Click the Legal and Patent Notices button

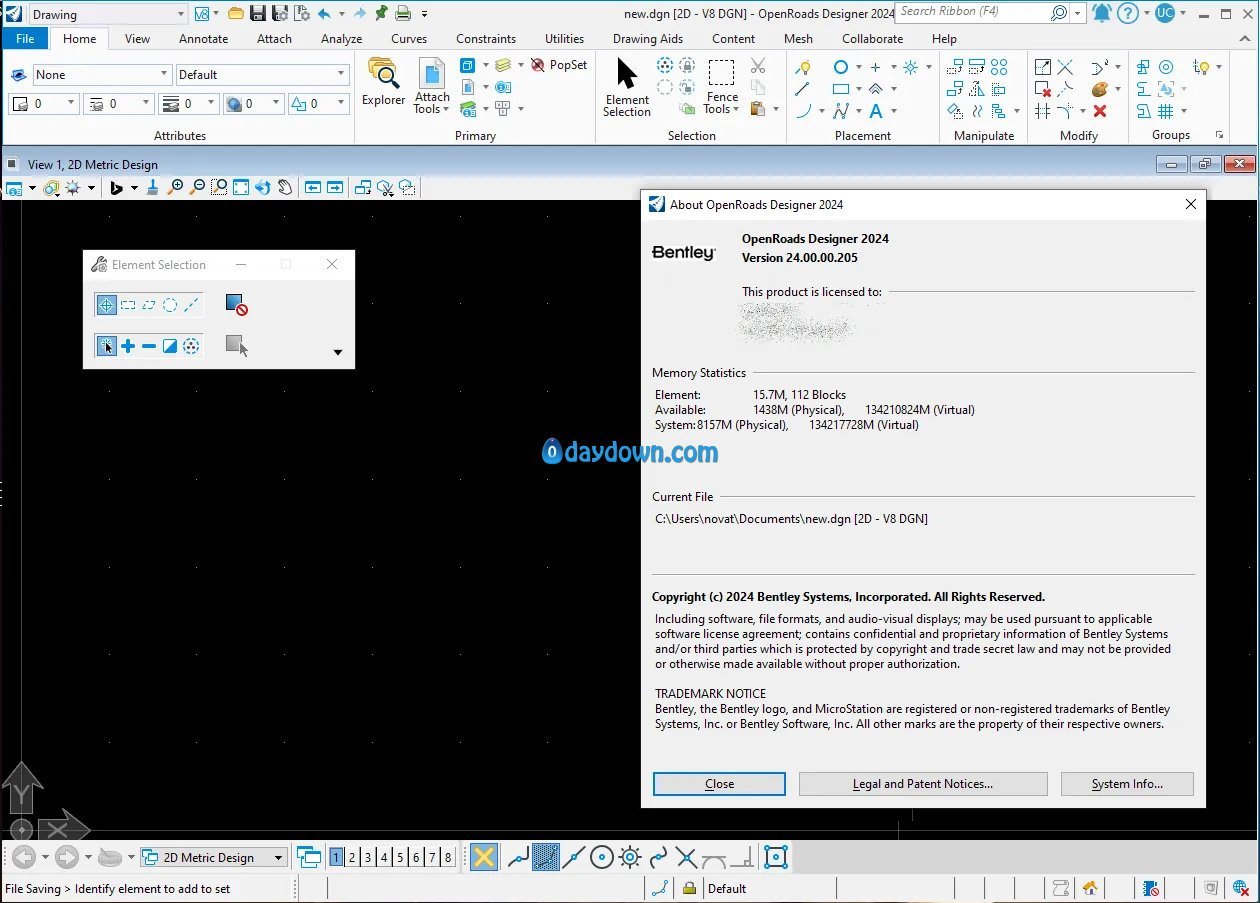(922, 784)
